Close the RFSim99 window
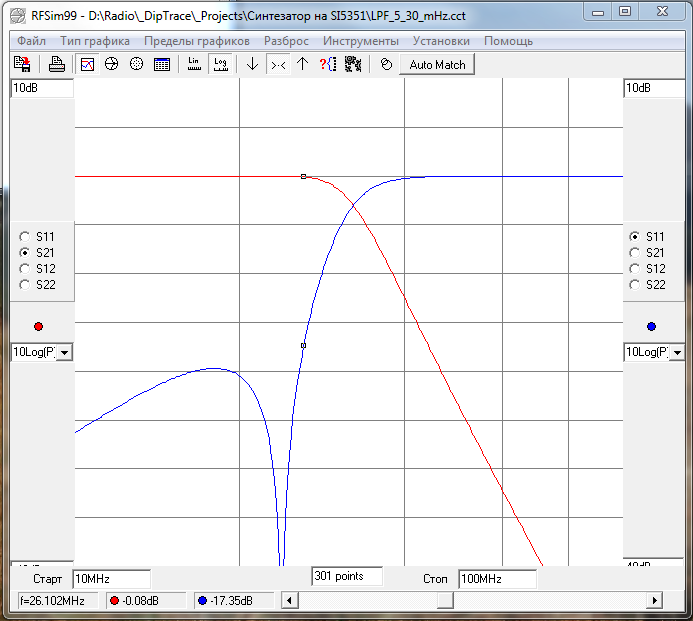 pos(662,12)
